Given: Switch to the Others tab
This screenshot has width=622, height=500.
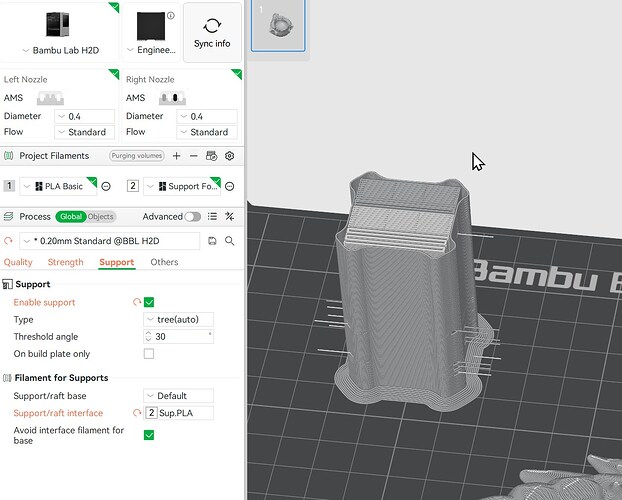Looking at the screenshot, I should click(164, 262).
